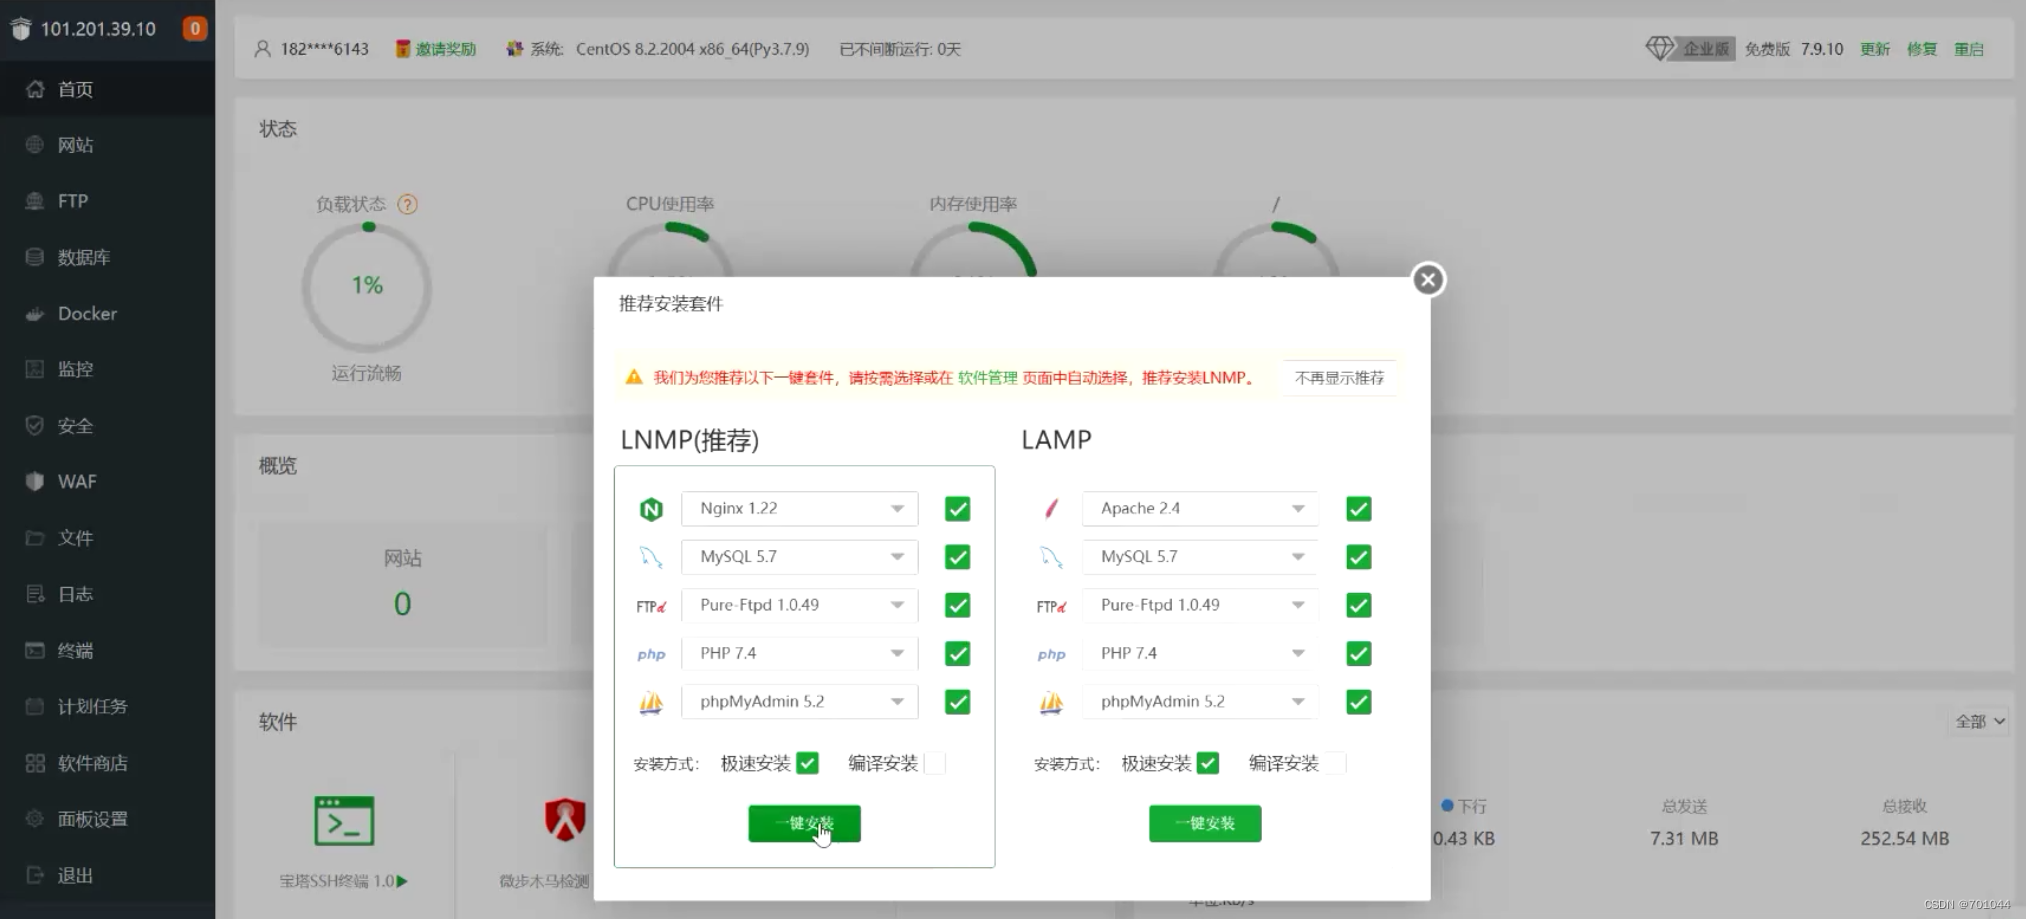Click the 计划任务 calendar icon in the sidebar

click(x=35, y=706)
